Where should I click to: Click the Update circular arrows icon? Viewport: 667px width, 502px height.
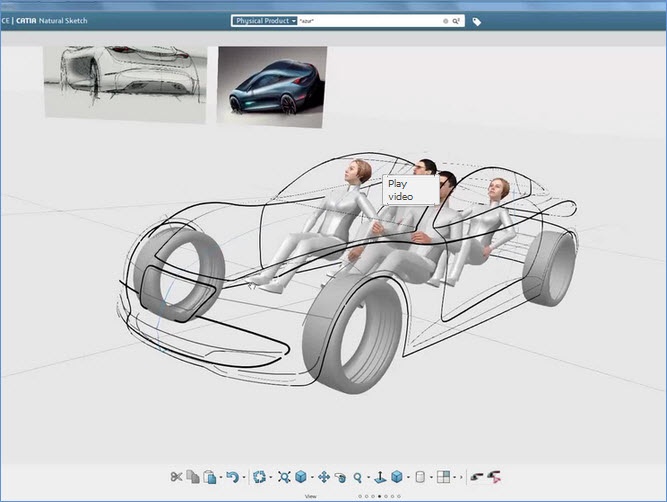coord(259,477)
